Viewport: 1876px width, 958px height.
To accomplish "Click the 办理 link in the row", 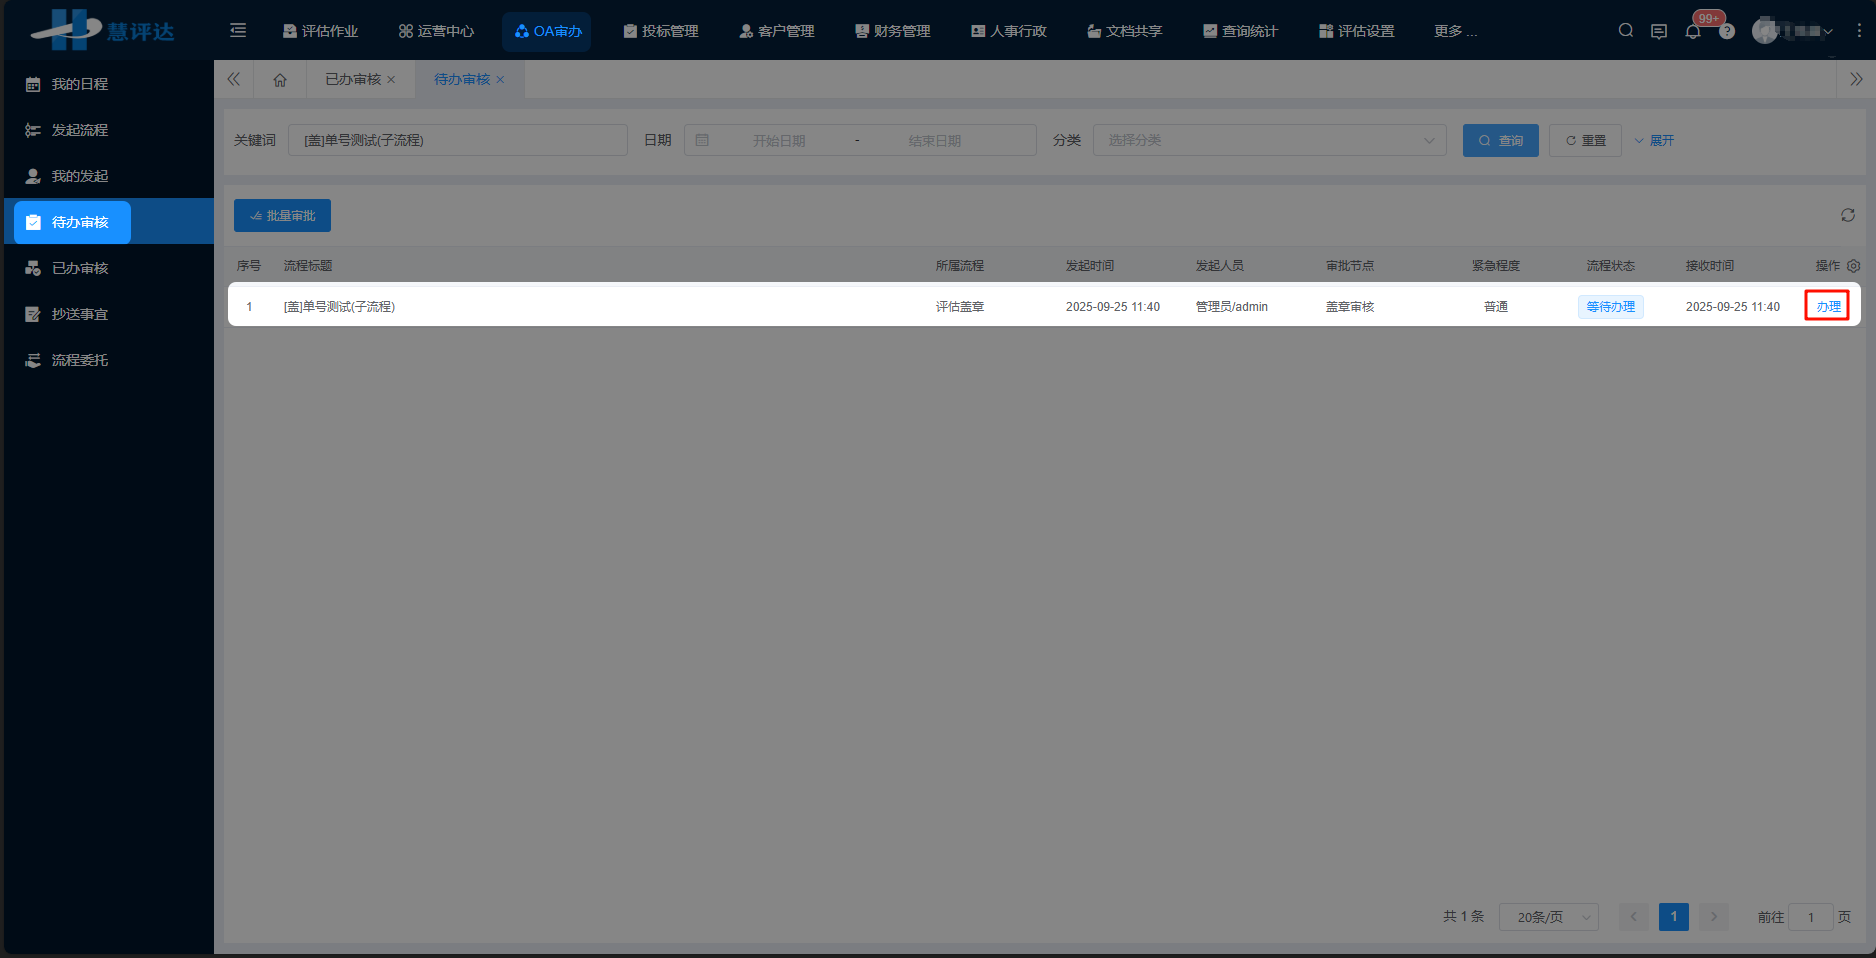I will point(1828,307).
